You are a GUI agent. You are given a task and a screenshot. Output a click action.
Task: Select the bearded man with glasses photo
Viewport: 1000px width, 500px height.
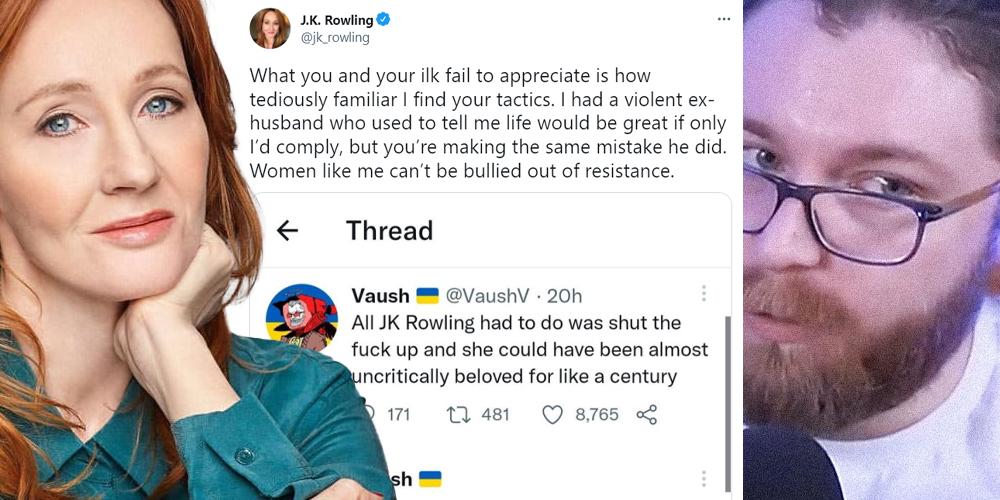point(870,250)
